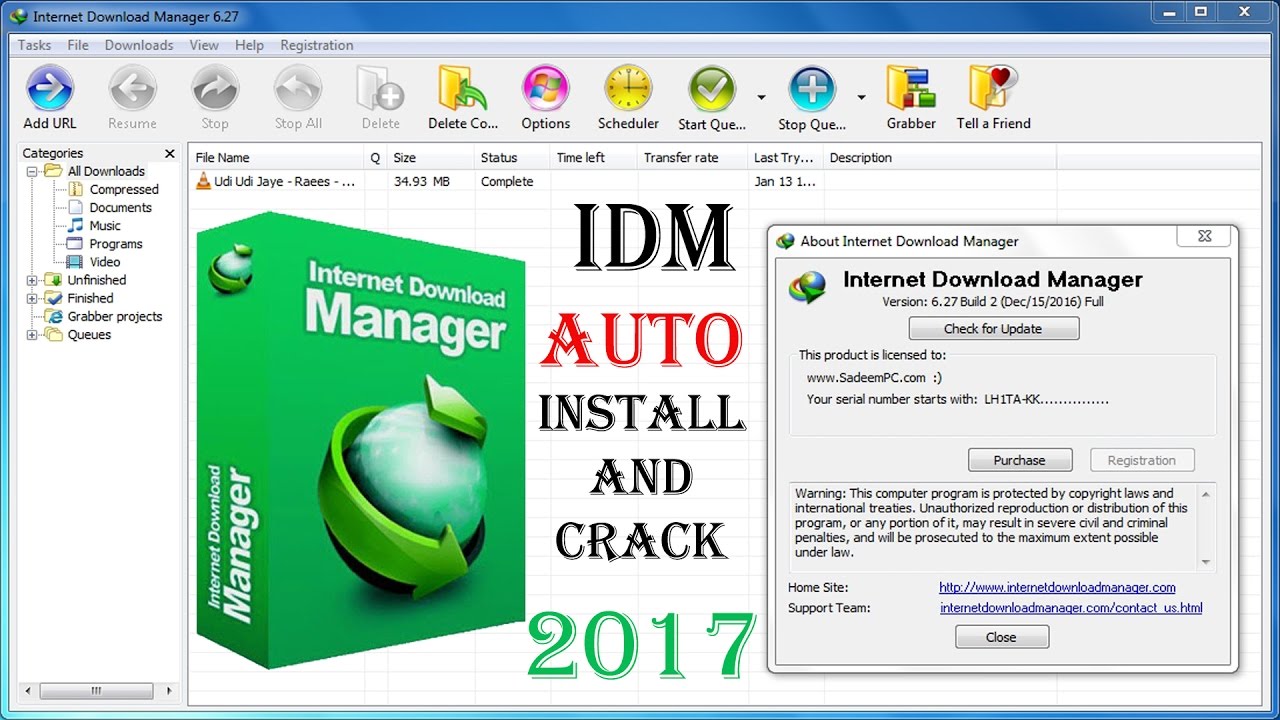Screen dimensions: 1280x720
Task: Click the 34.93 MB size cell
Action: (x=421, y=181)
